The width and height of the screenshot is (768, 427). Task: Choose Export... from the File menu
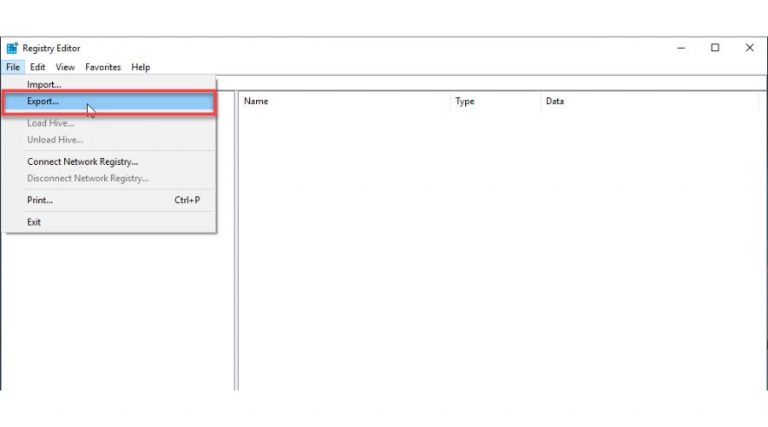(110, 101)
